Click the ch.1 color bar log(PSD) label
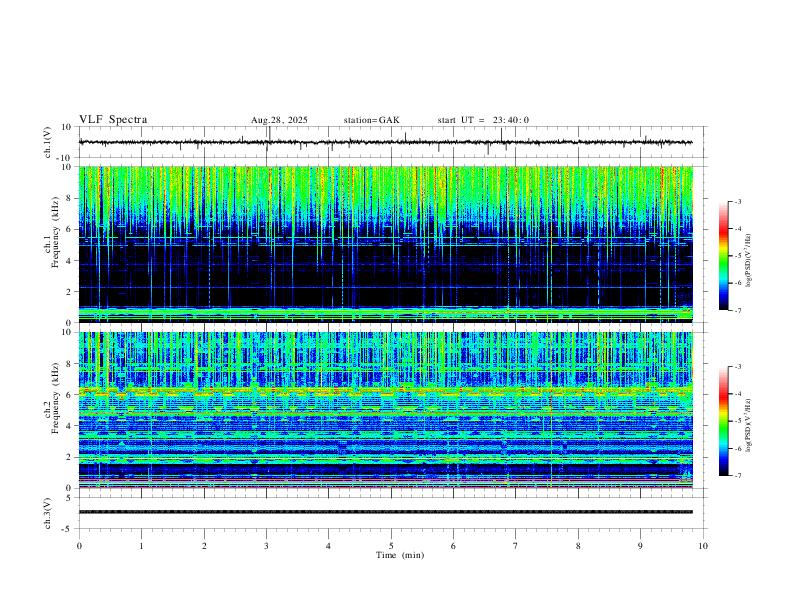This screenshot has width=792, height=612. 749,261
